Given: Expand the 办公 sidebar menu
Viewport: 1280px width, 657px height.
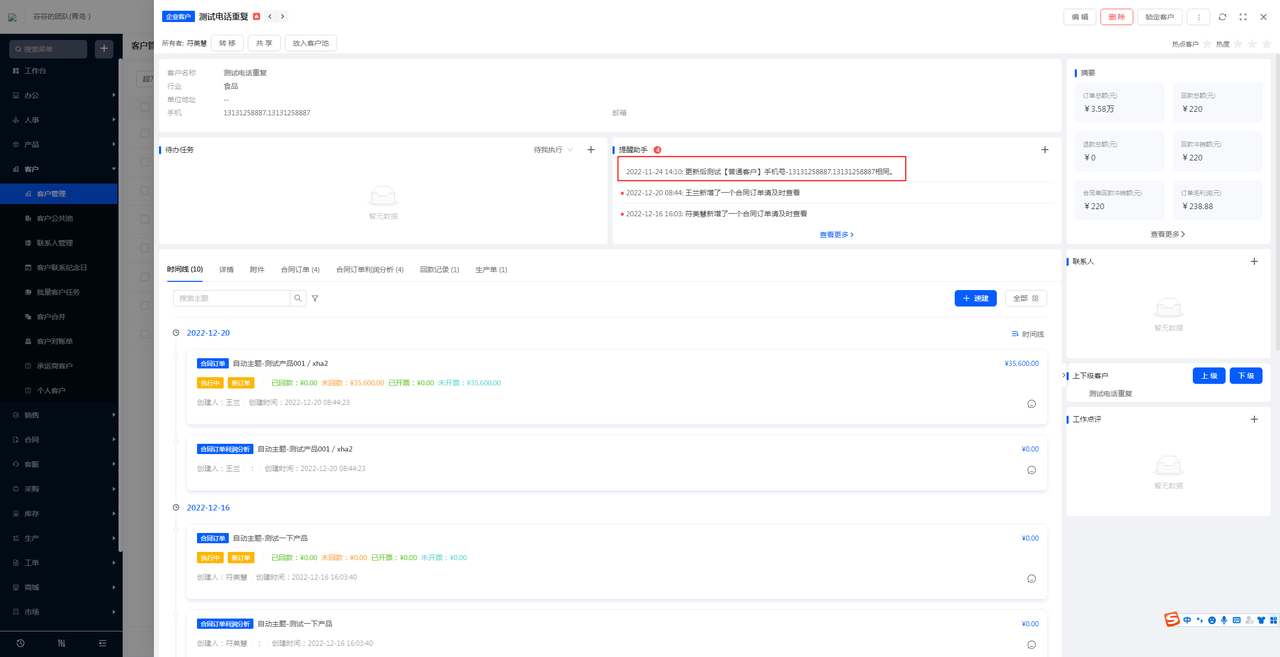Looking at the screenshot, I should (x=60, y=96).
